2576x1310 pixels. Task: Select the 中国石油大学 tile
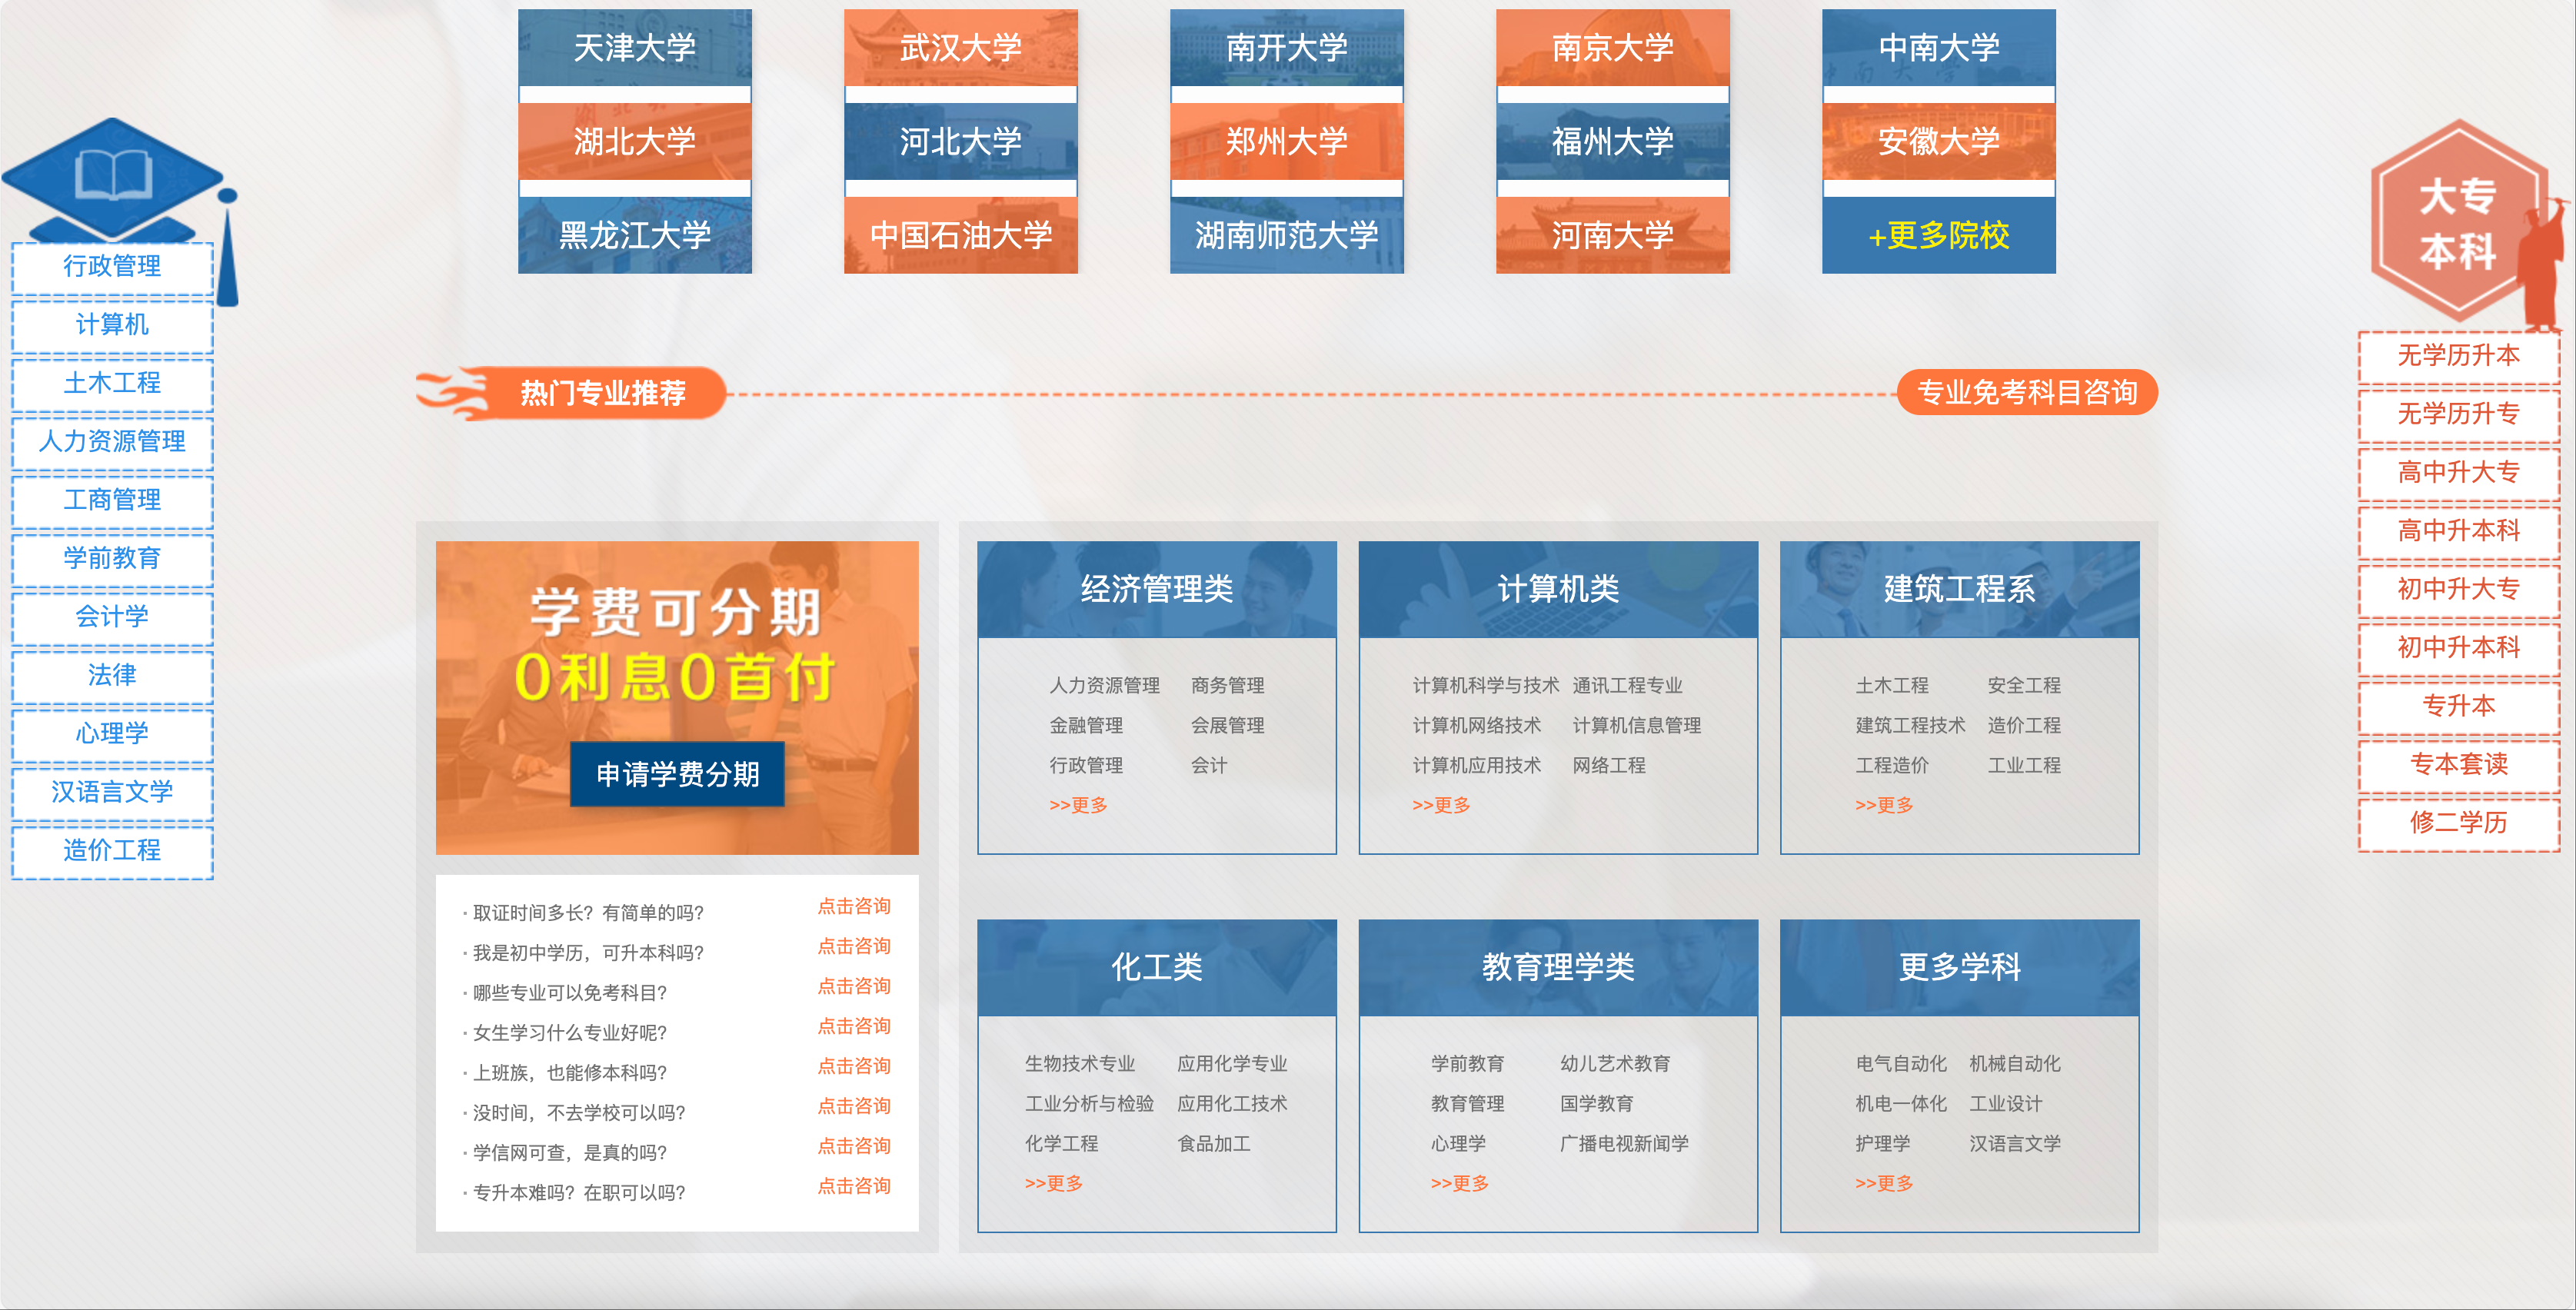960,235
